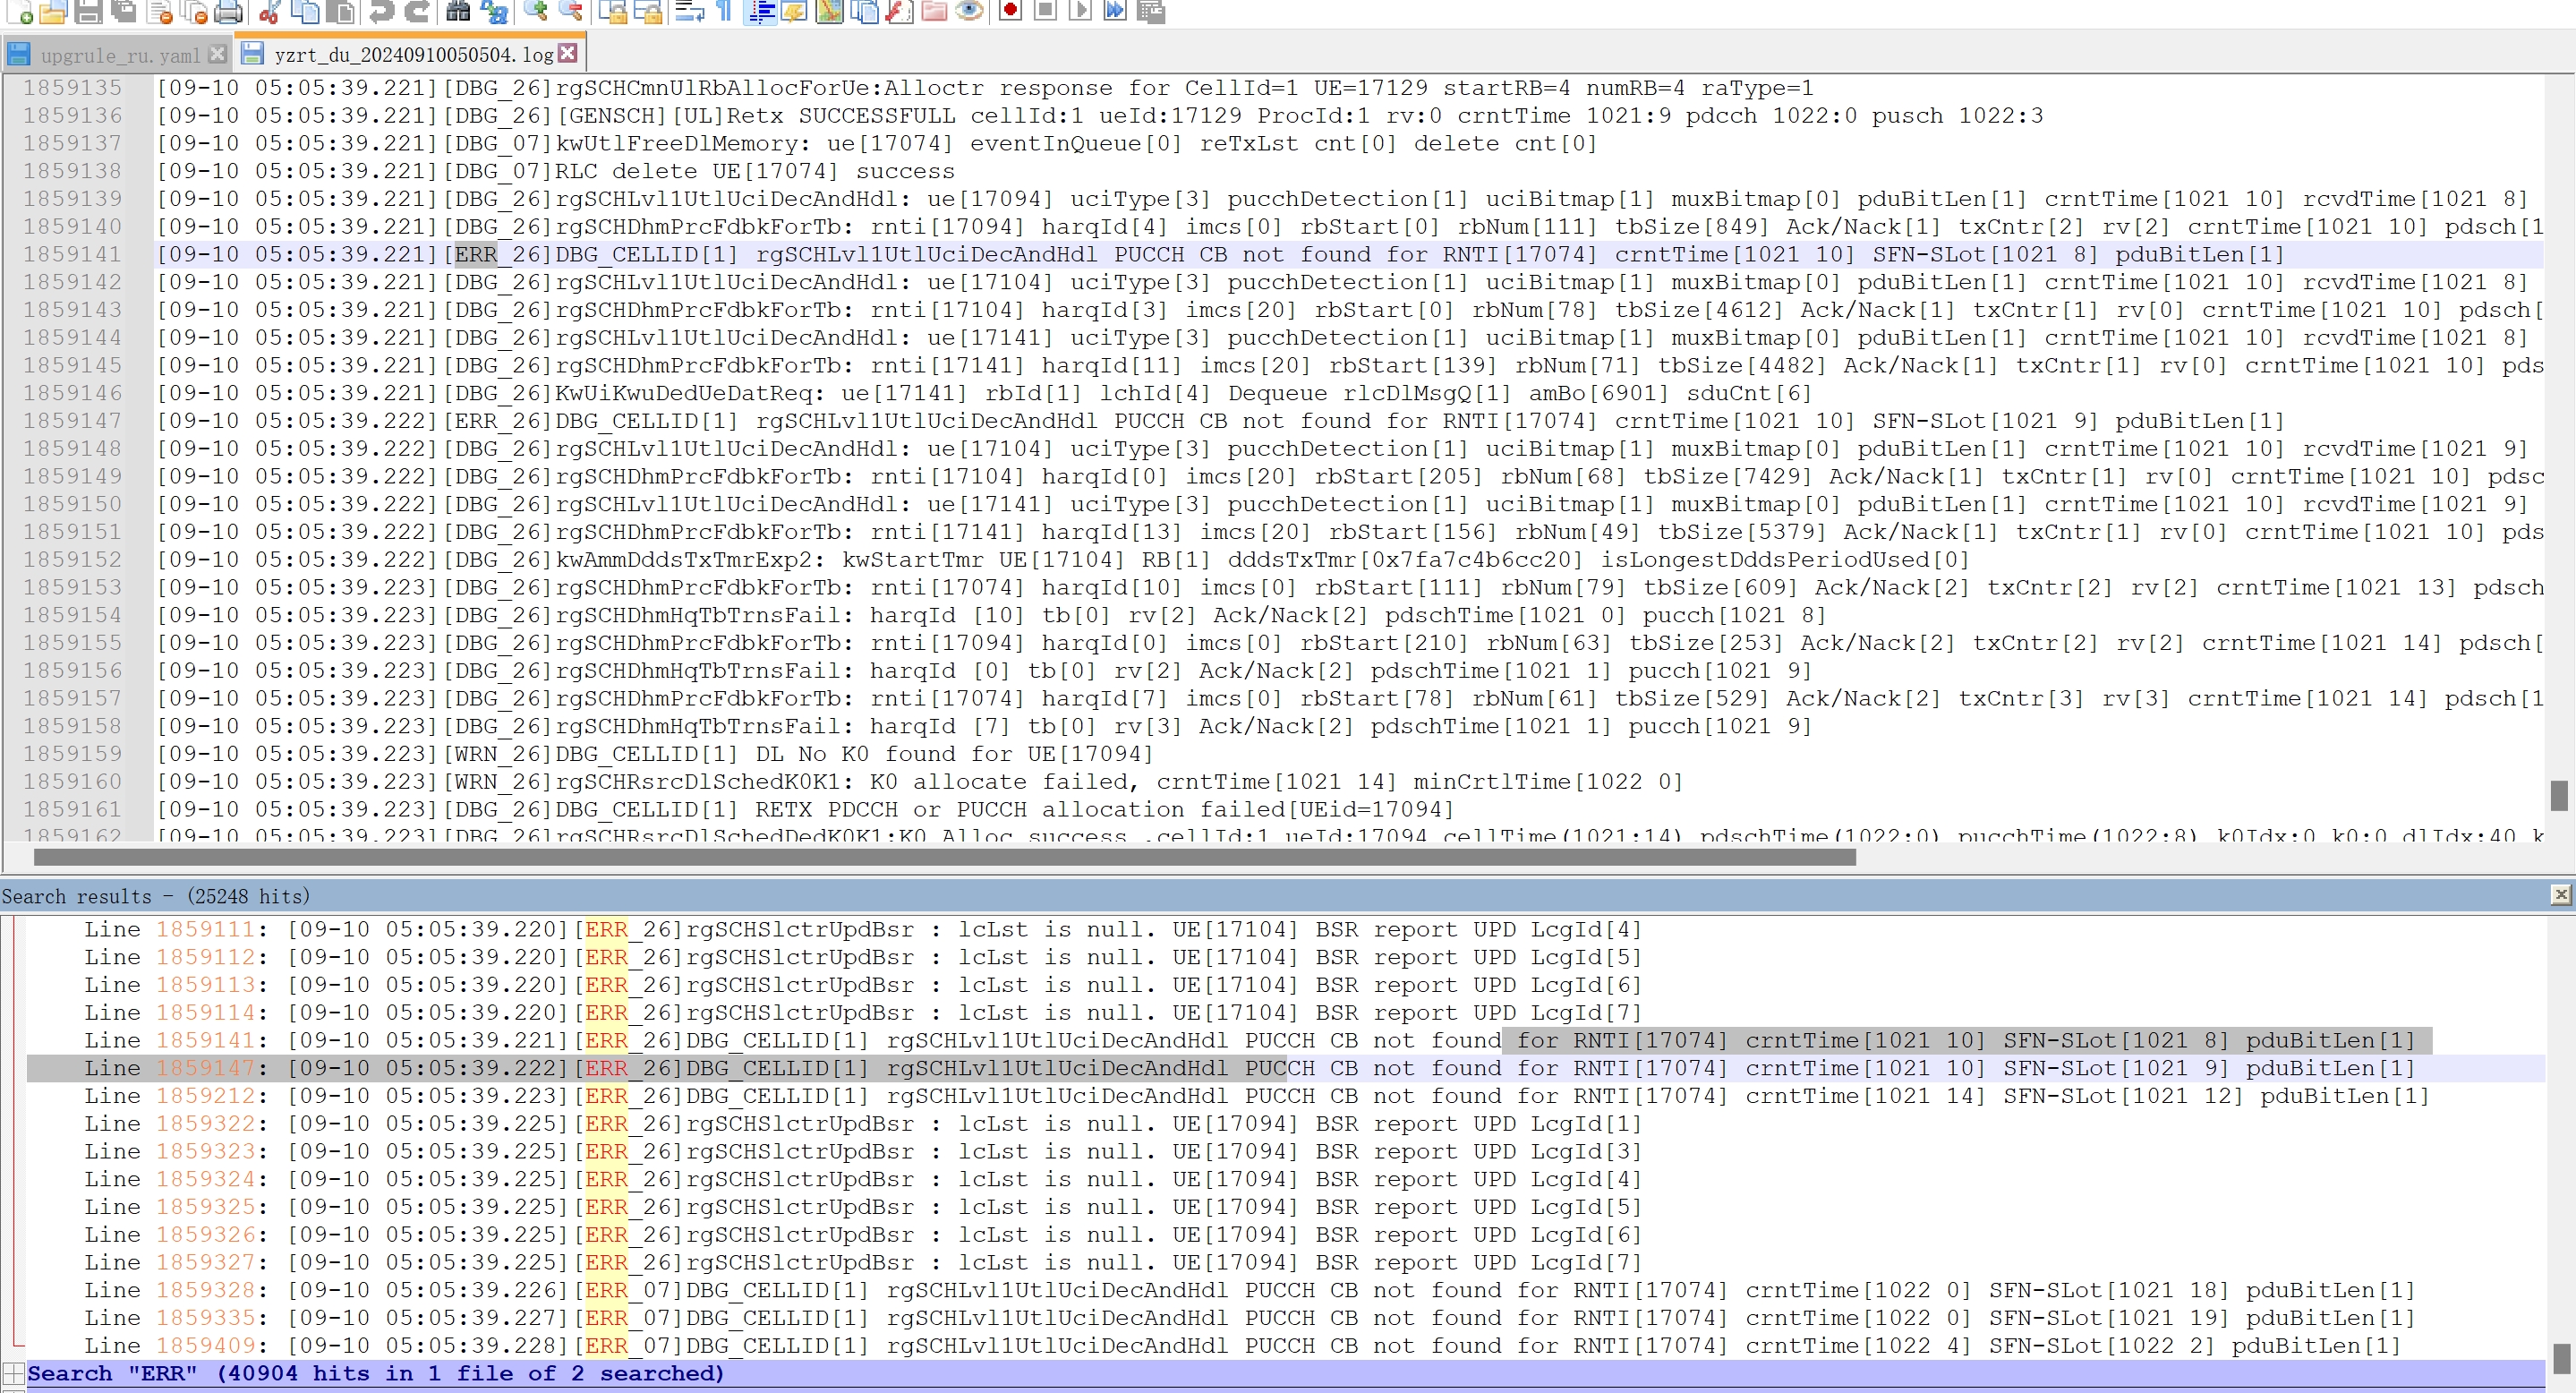The height and width of the screenshot is (1393, 2576).
Task: Click the Copy icon in the toolbar
Action: point(304,12)
